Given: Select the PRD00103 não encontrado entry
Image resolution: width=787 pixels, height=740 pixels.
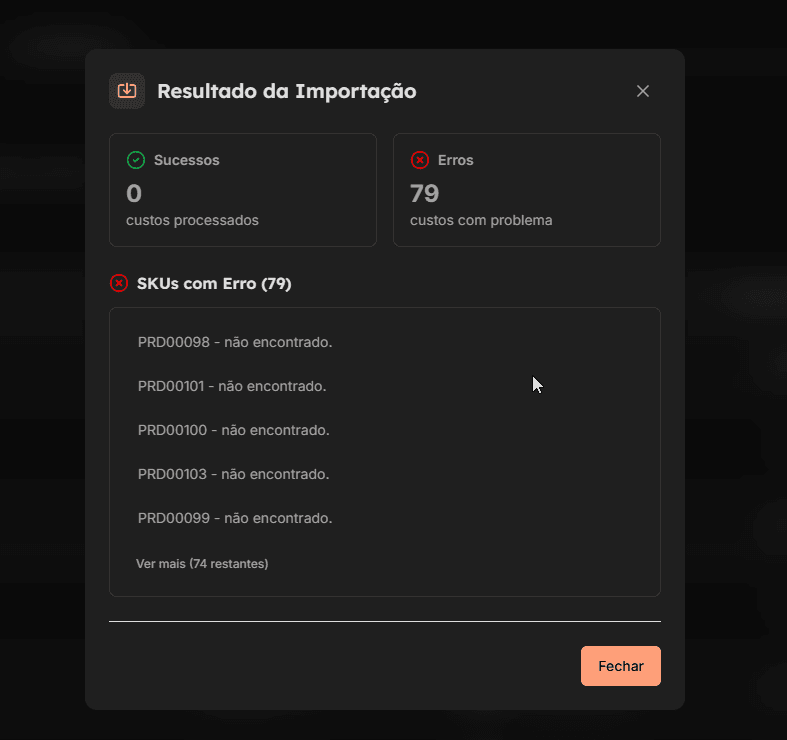Looking at the screenshot, I should tap(234, 474).
